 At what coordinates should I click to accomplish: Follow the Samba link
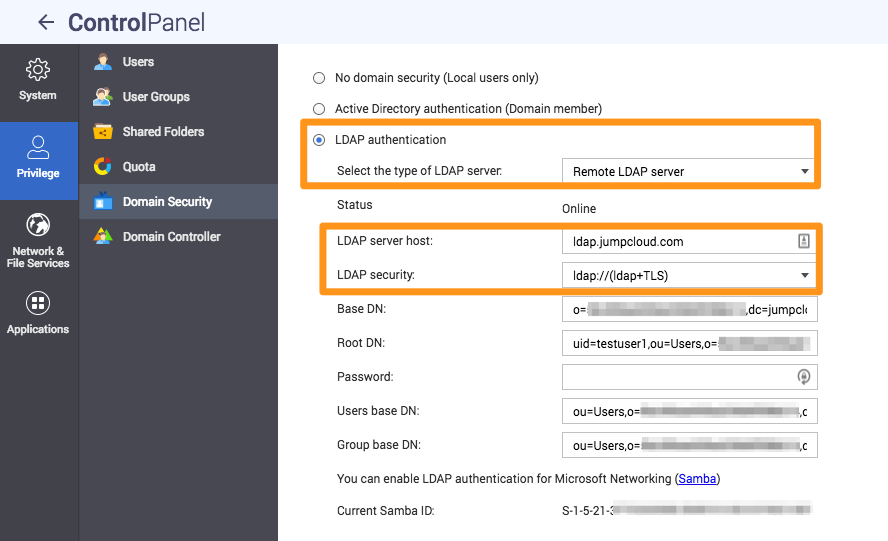(697, 479)
